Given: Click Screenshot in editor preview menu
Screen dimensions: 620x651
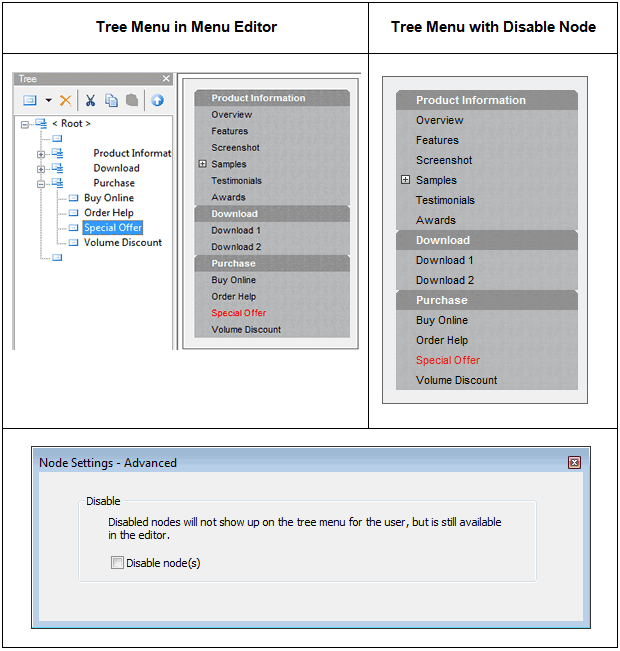Looking at the screenshot, I should 235,148.
